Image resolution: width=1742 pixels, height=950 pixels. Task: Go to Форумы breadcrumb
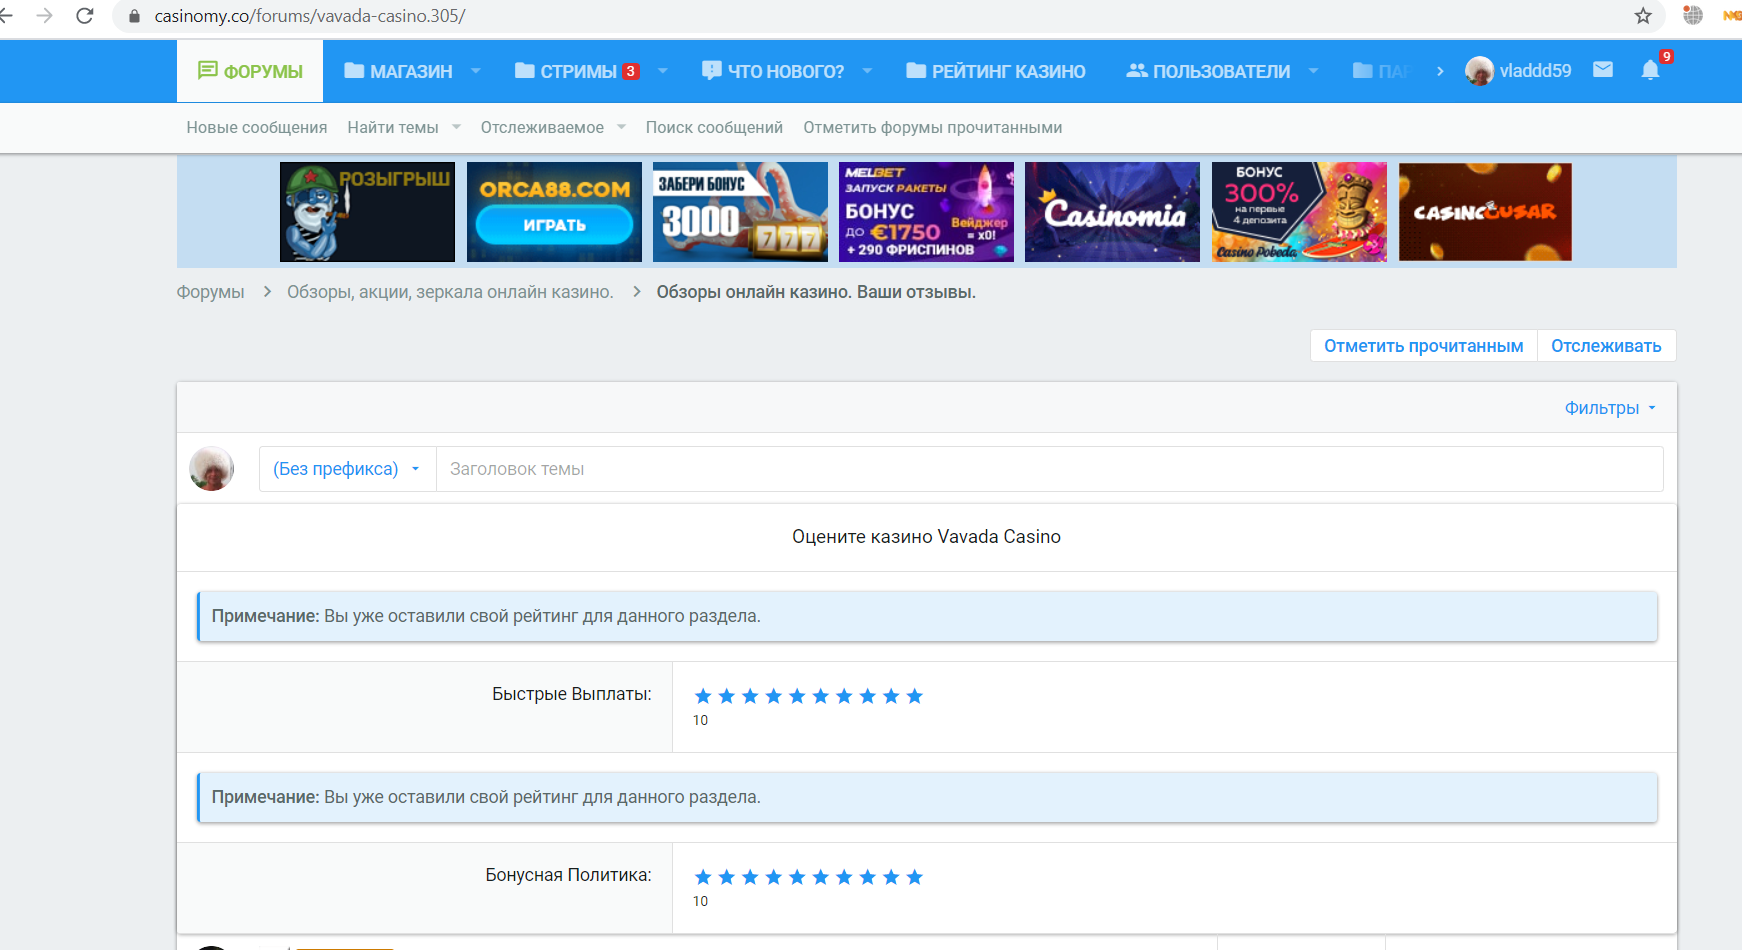pos(210,292)
